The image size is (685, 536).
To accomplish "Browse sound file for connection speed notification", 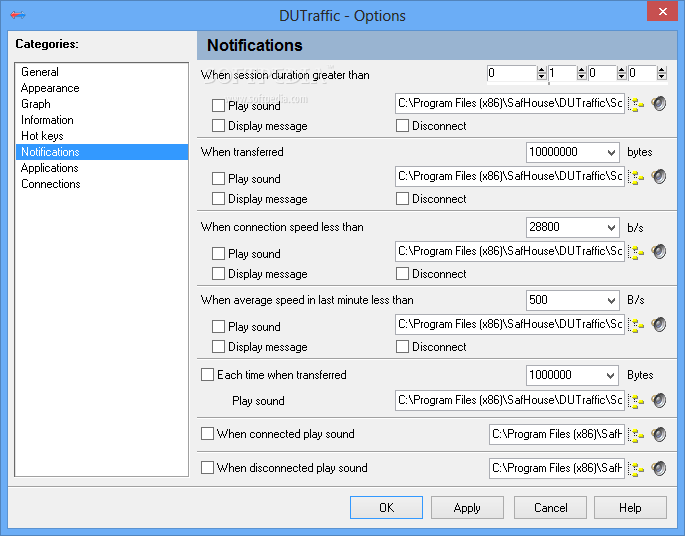I will 636,252.
